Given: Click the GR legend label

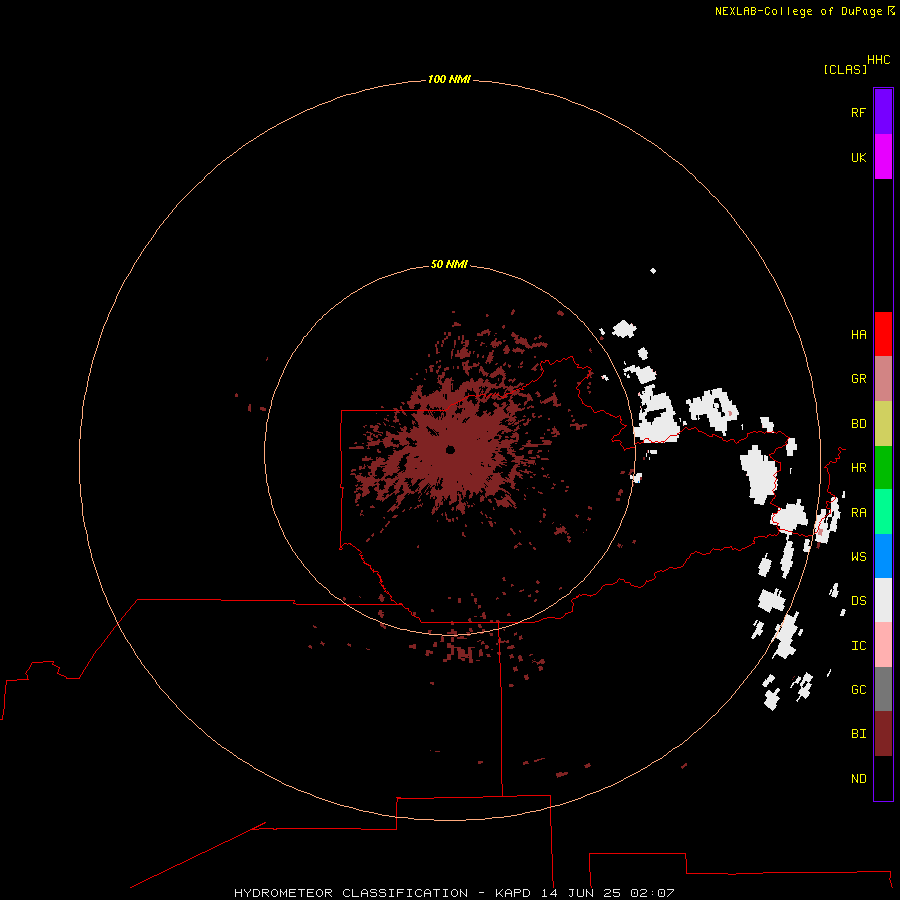Looking at the screenshot, I should 858,379.
